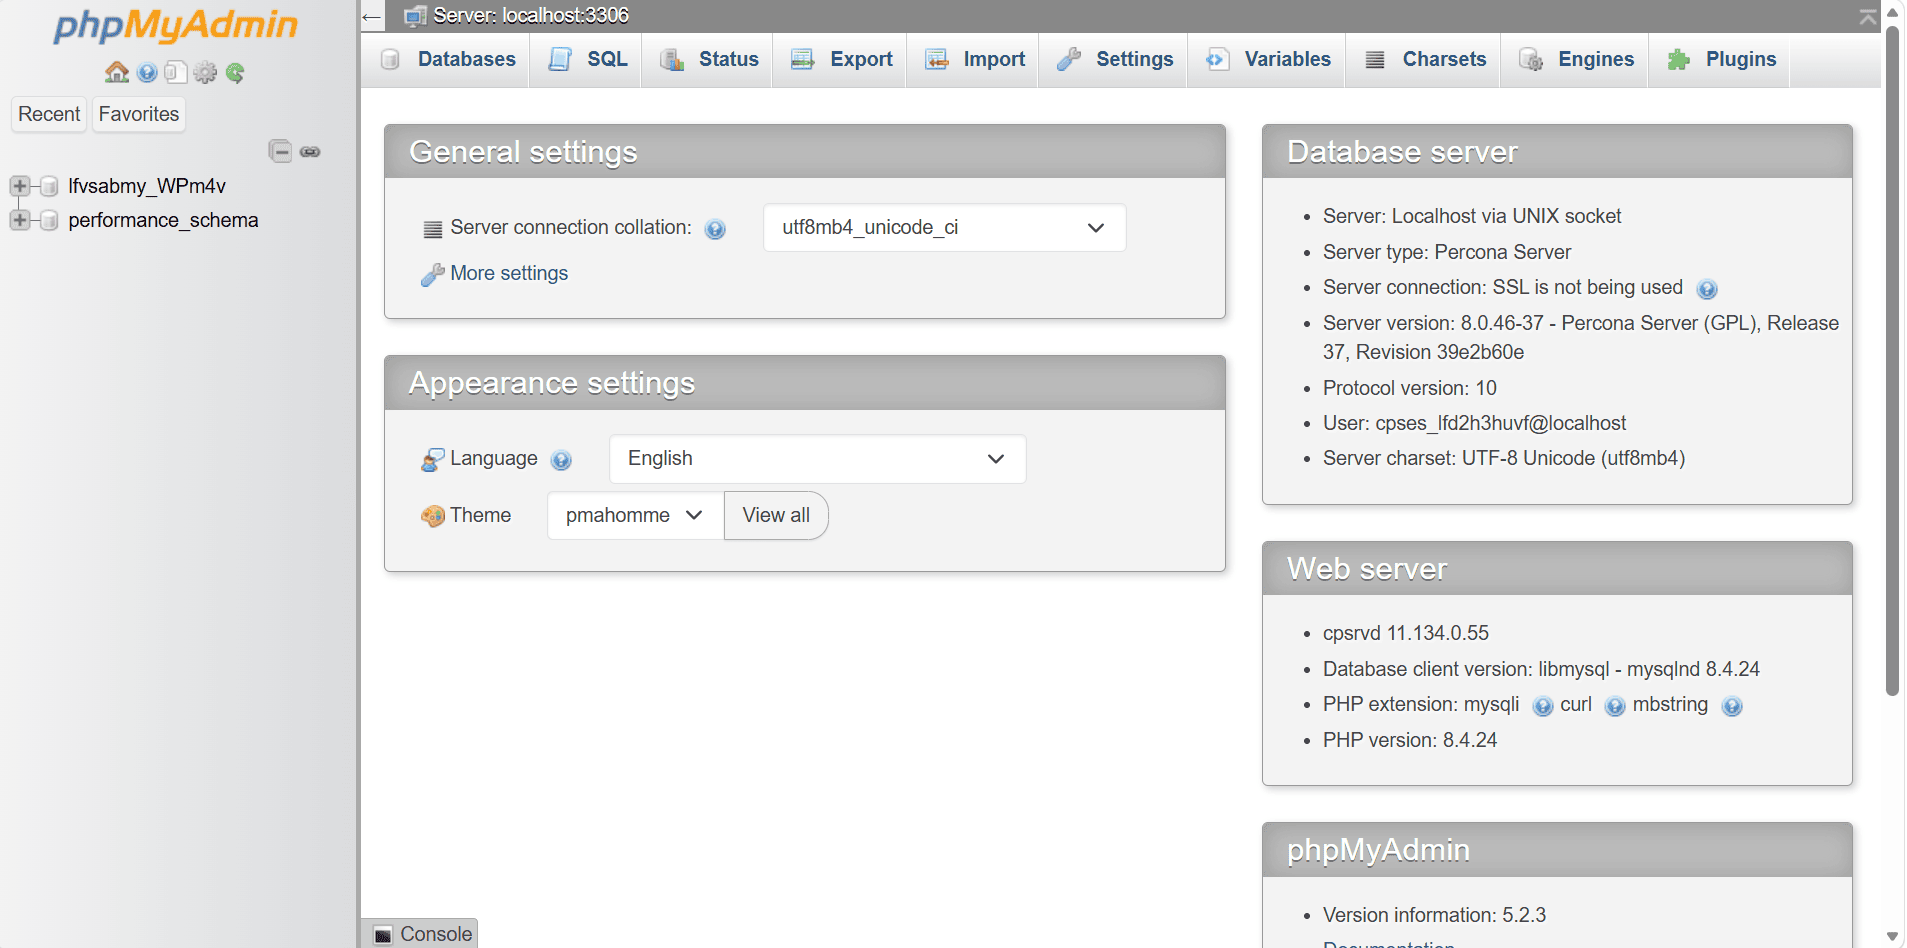The image size is (1907, 948).
Task: Open the Settings tab
Action: (1115, 60)
